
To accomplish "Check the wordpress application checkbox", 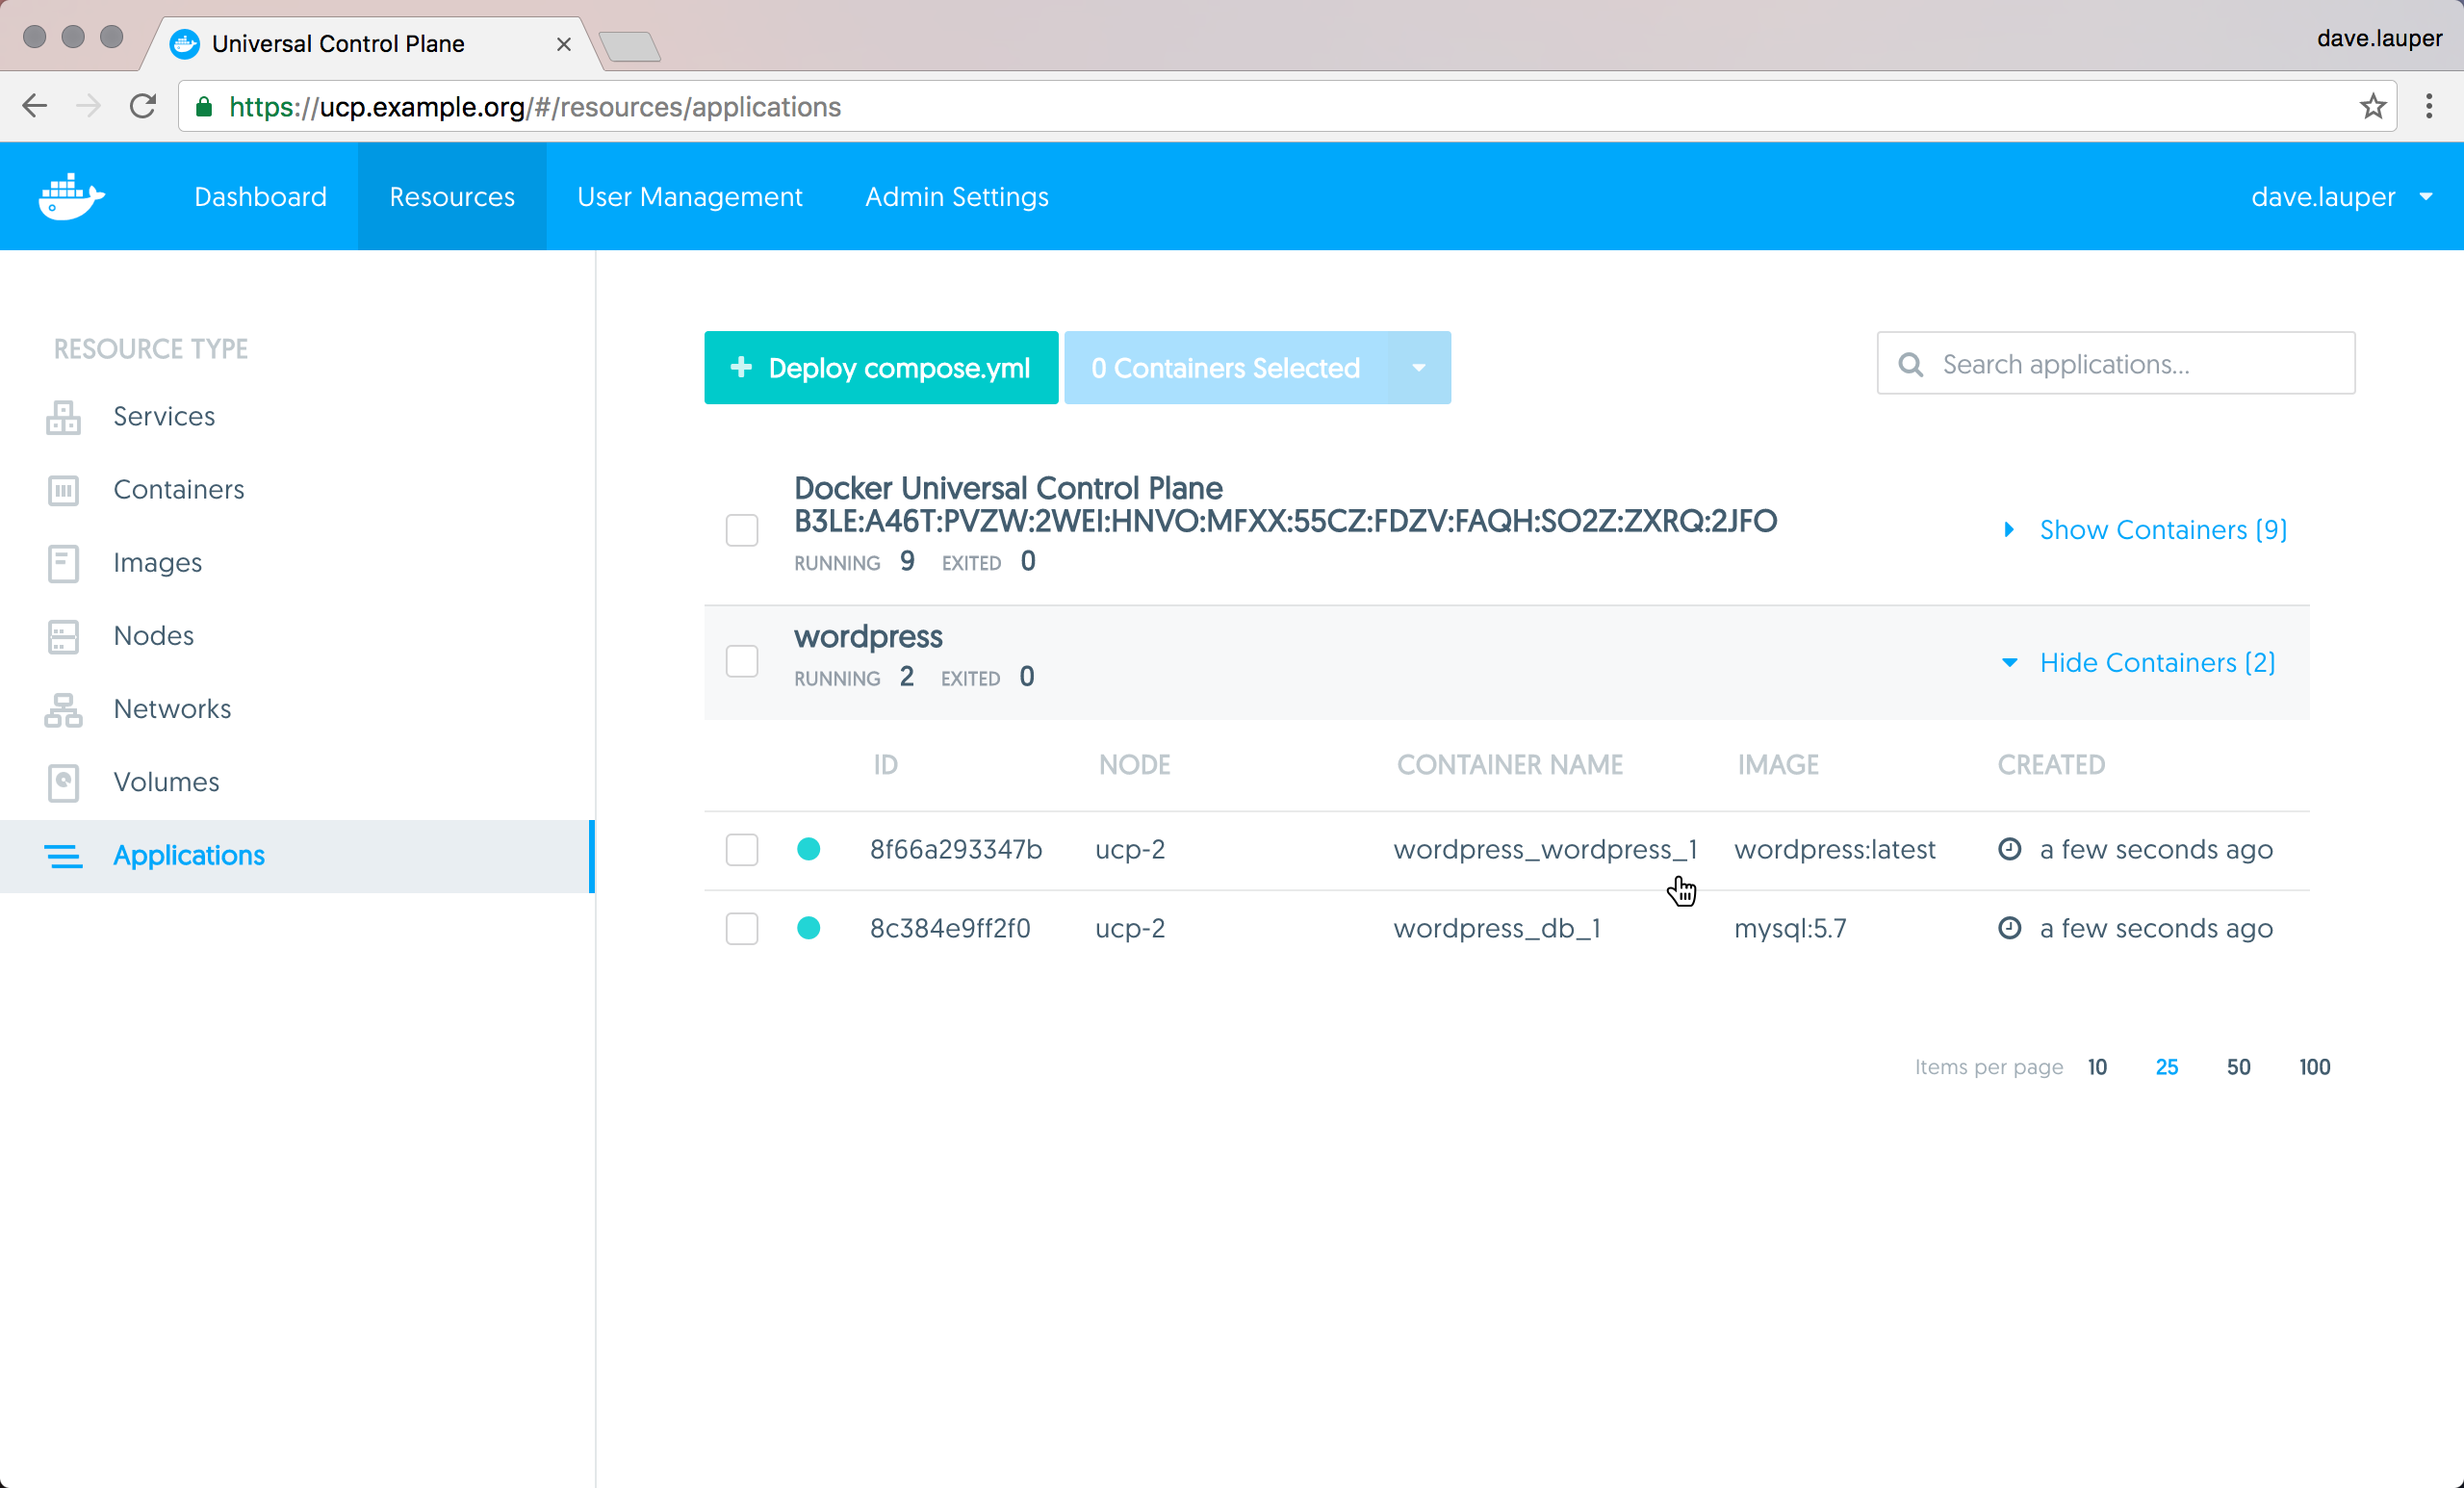I will click(741, 661).
